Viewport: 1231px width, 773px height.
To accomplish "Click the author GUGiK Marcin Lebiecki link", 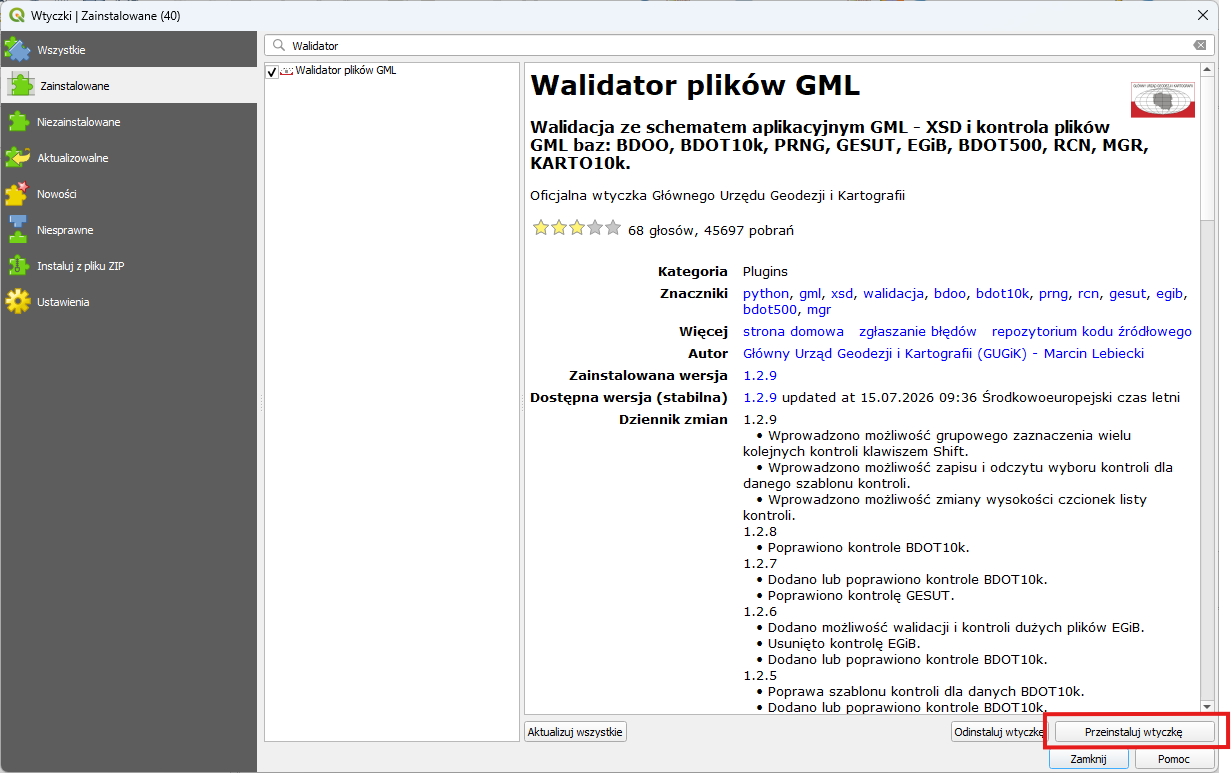I will click(x=943, y=353).
